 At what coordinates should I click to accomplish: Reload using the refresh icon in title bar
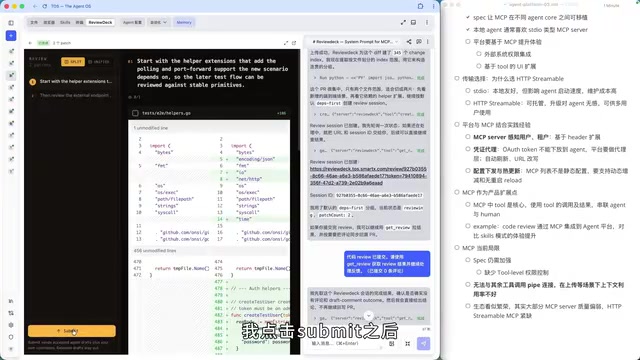(x=44, y=7)
